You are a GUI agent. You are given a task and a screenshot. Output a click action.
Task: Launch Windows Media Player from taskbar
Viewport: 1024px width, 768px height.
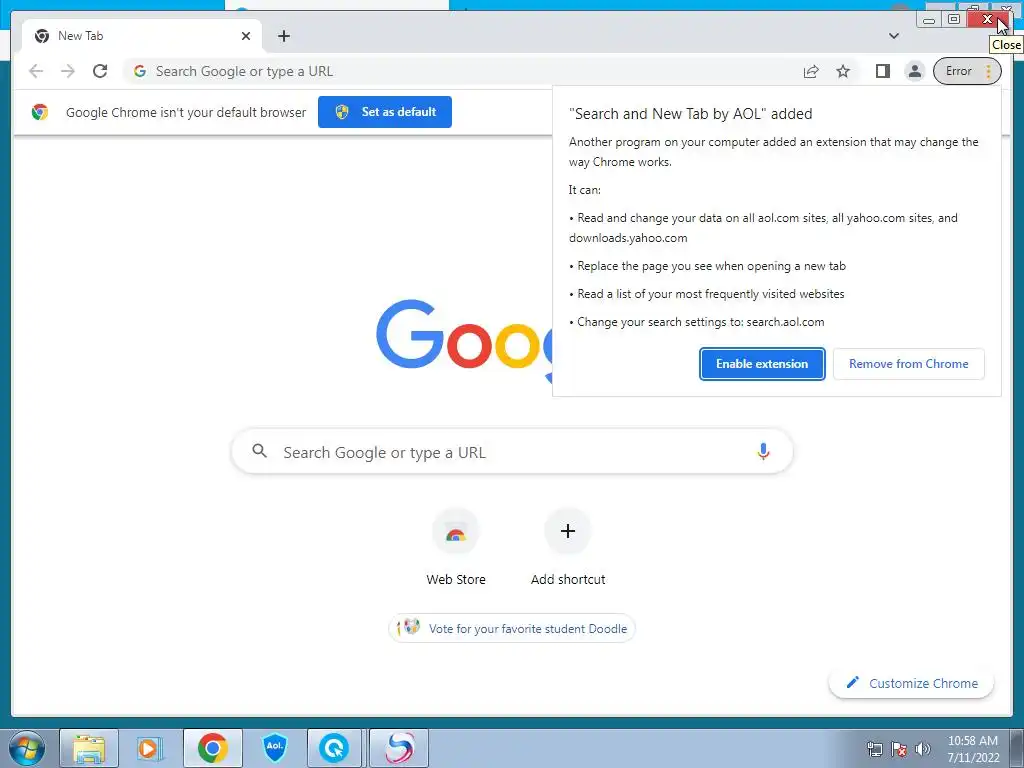[x=149, y=748]
